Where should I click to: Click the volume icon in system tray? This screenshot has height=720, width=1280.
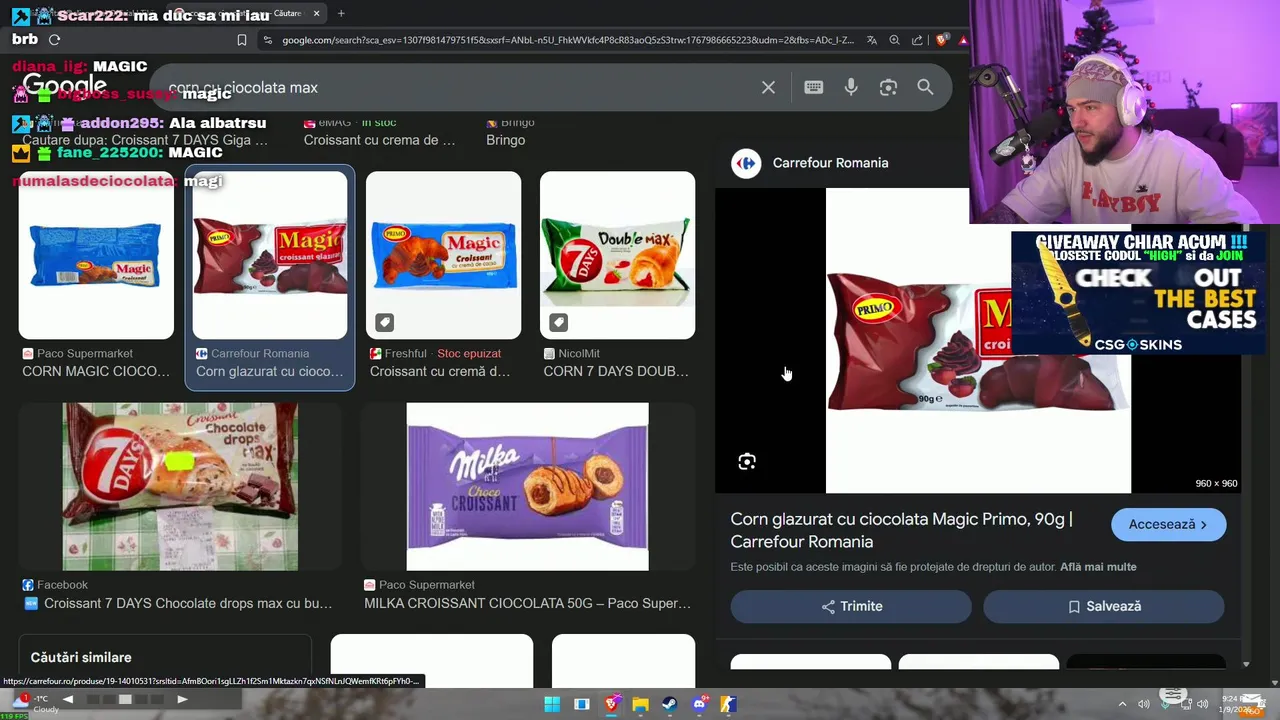pyautogui.click(x=1203, y=704)
